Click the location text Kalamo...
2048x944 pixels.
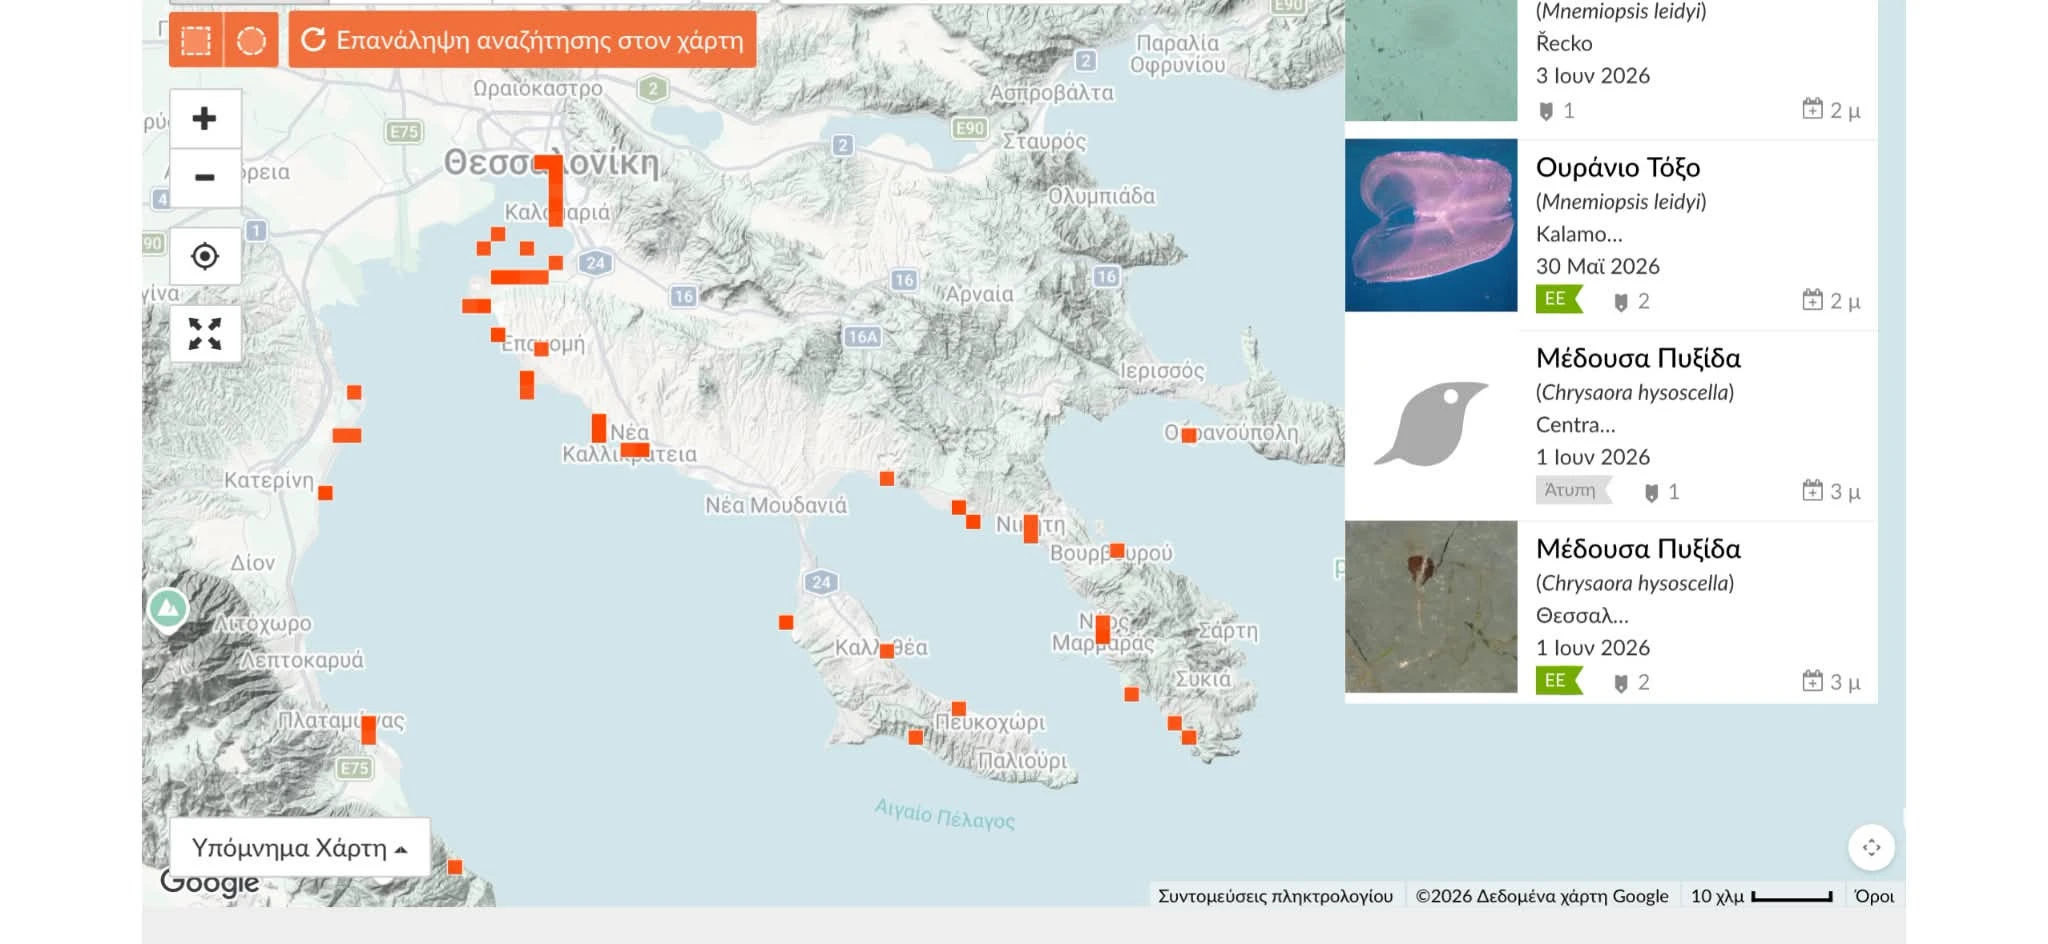tap(1579, 234)
